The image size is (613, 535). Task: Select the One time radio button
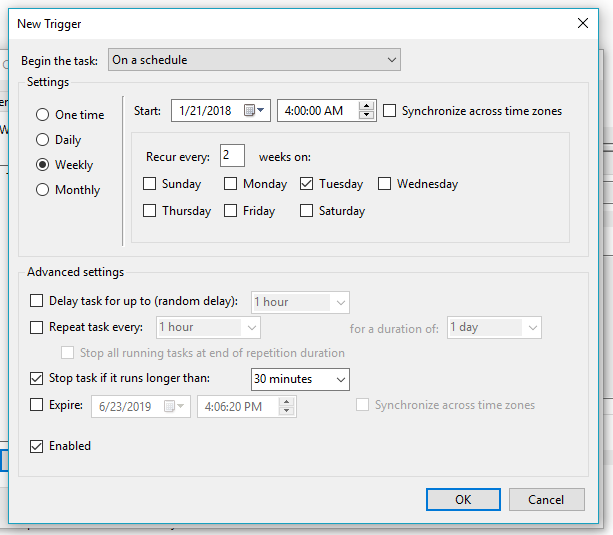(x=43, y=115)
